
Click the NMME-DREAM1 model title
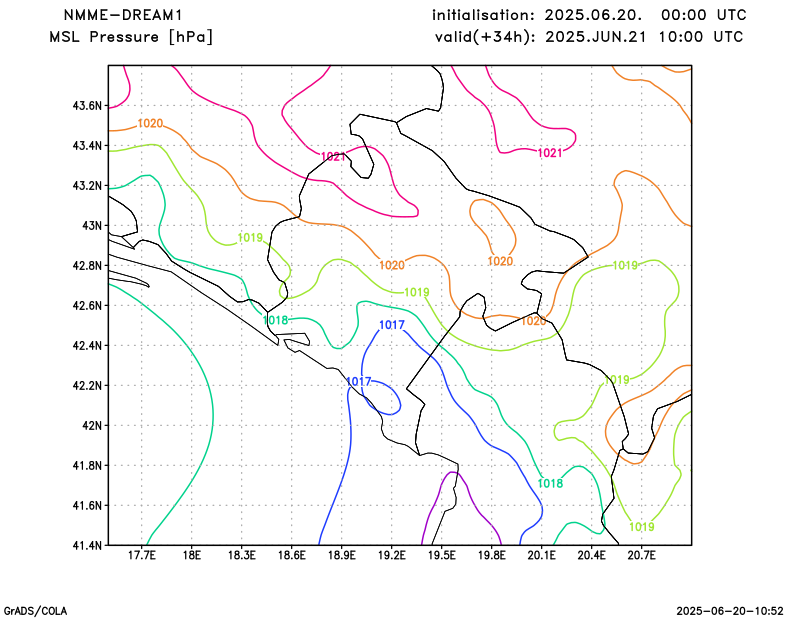coord(123,15)
